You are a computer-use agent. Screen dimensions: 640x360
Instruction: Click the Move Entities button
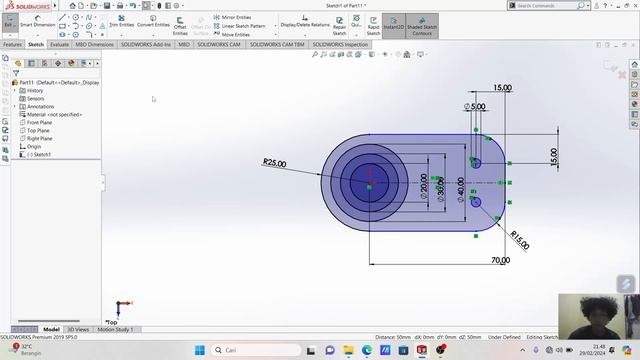pos(232,35)
